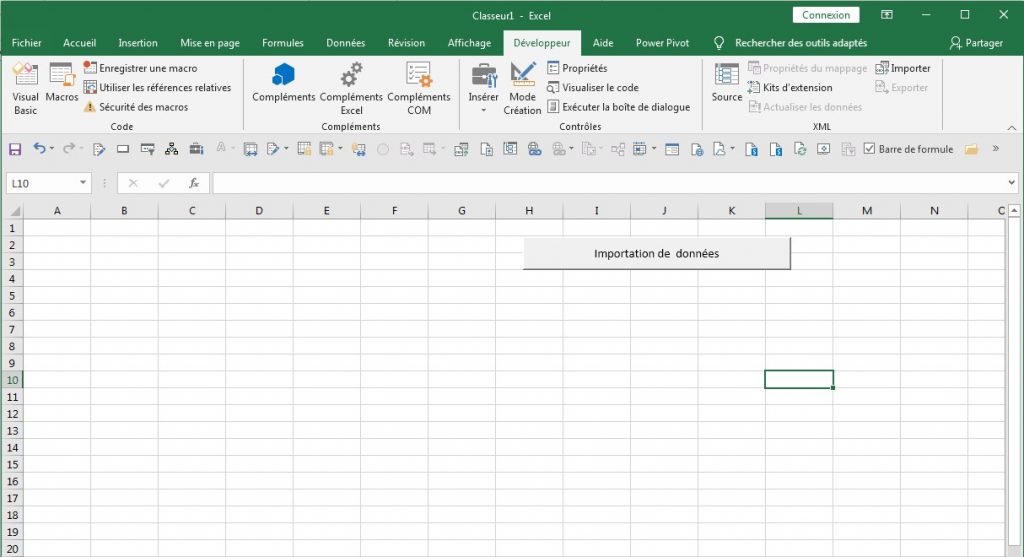Click the briefcase toolbox icon in quick toolbar
The width and height of the screenshot is (1024, 557).
(196, 150)
